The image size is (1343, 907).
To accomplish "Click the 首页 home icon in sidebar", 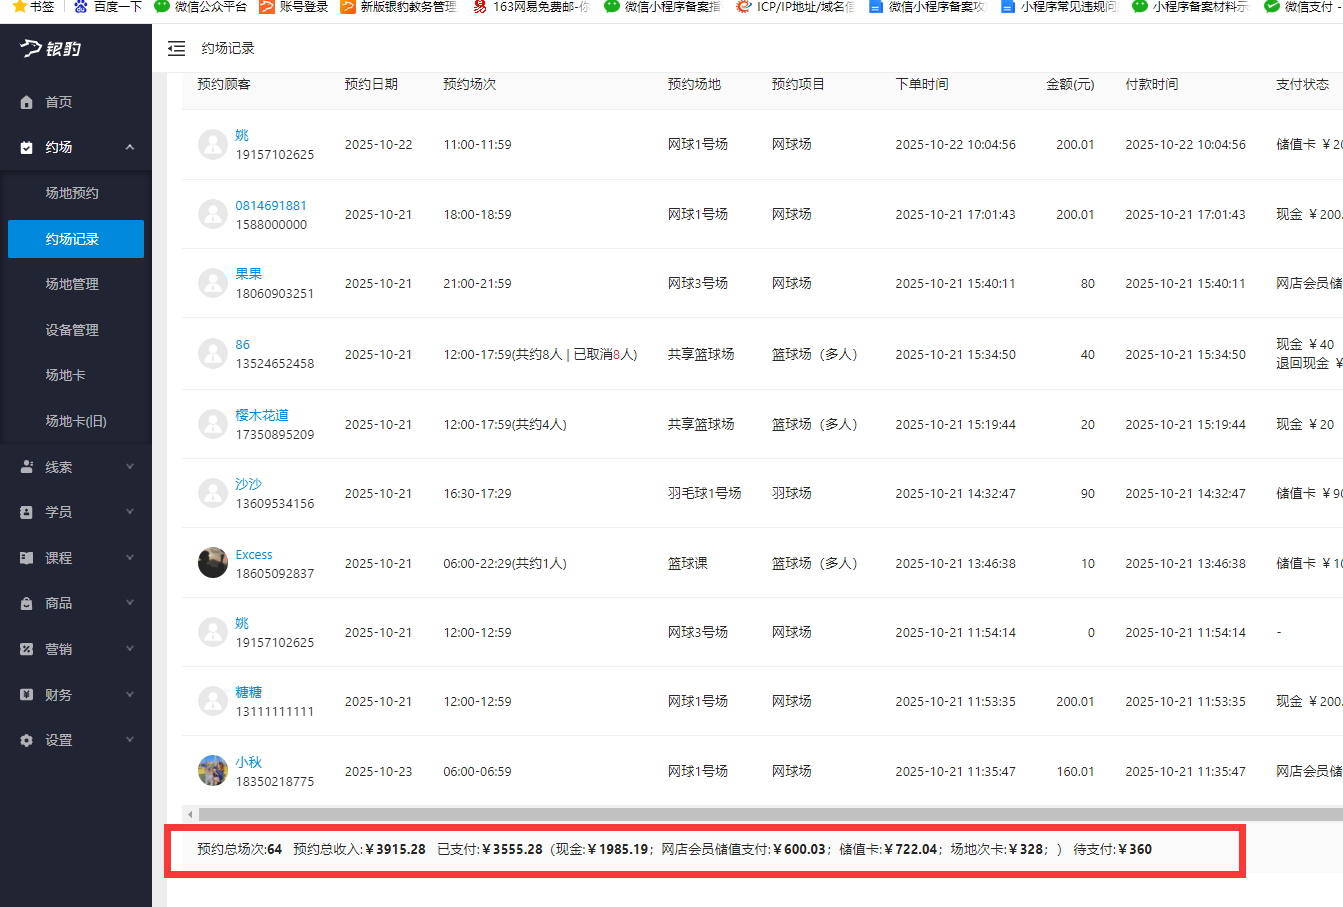I will pos(27,102).
